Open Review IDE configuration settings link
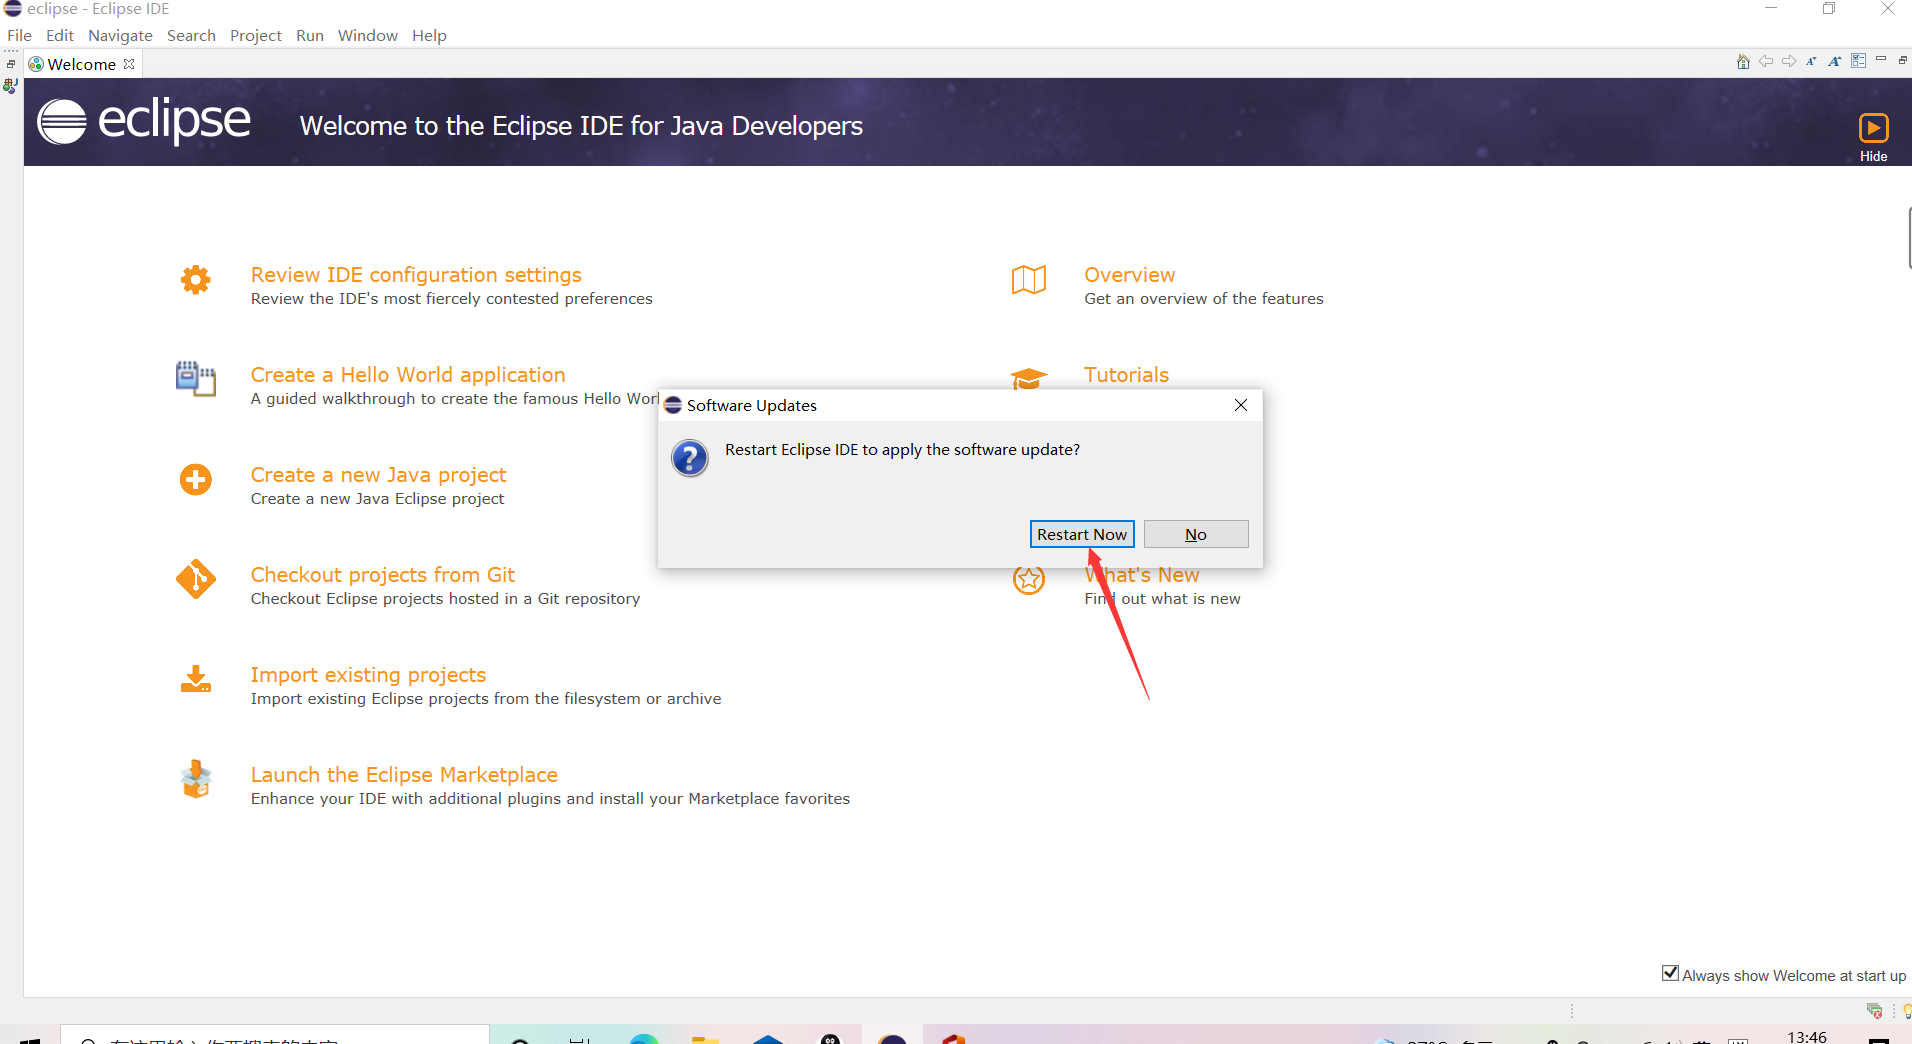Image resolution: width=1912 pixels, height=1044 pixels. coord(416,275)
